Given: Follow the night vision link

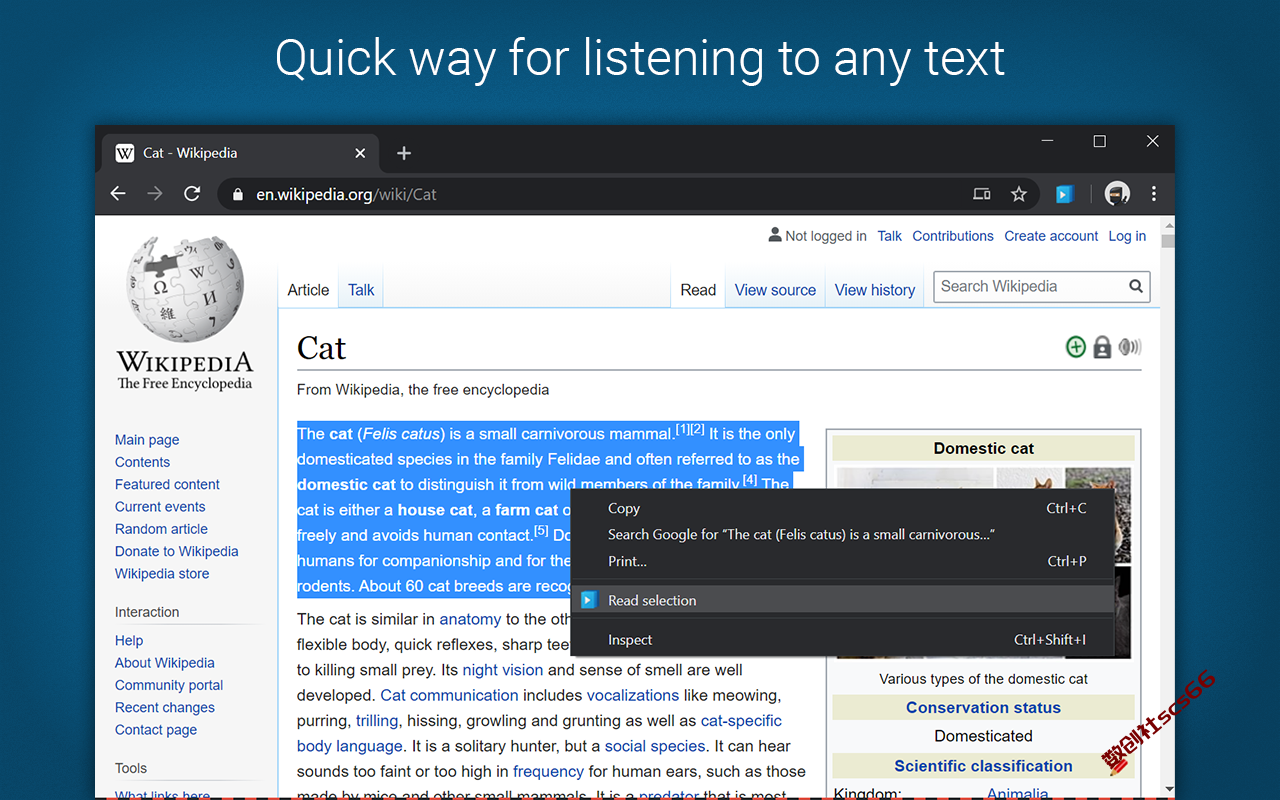Looking at the screenshot, I should pyautogui.click(x=503, y=670).
